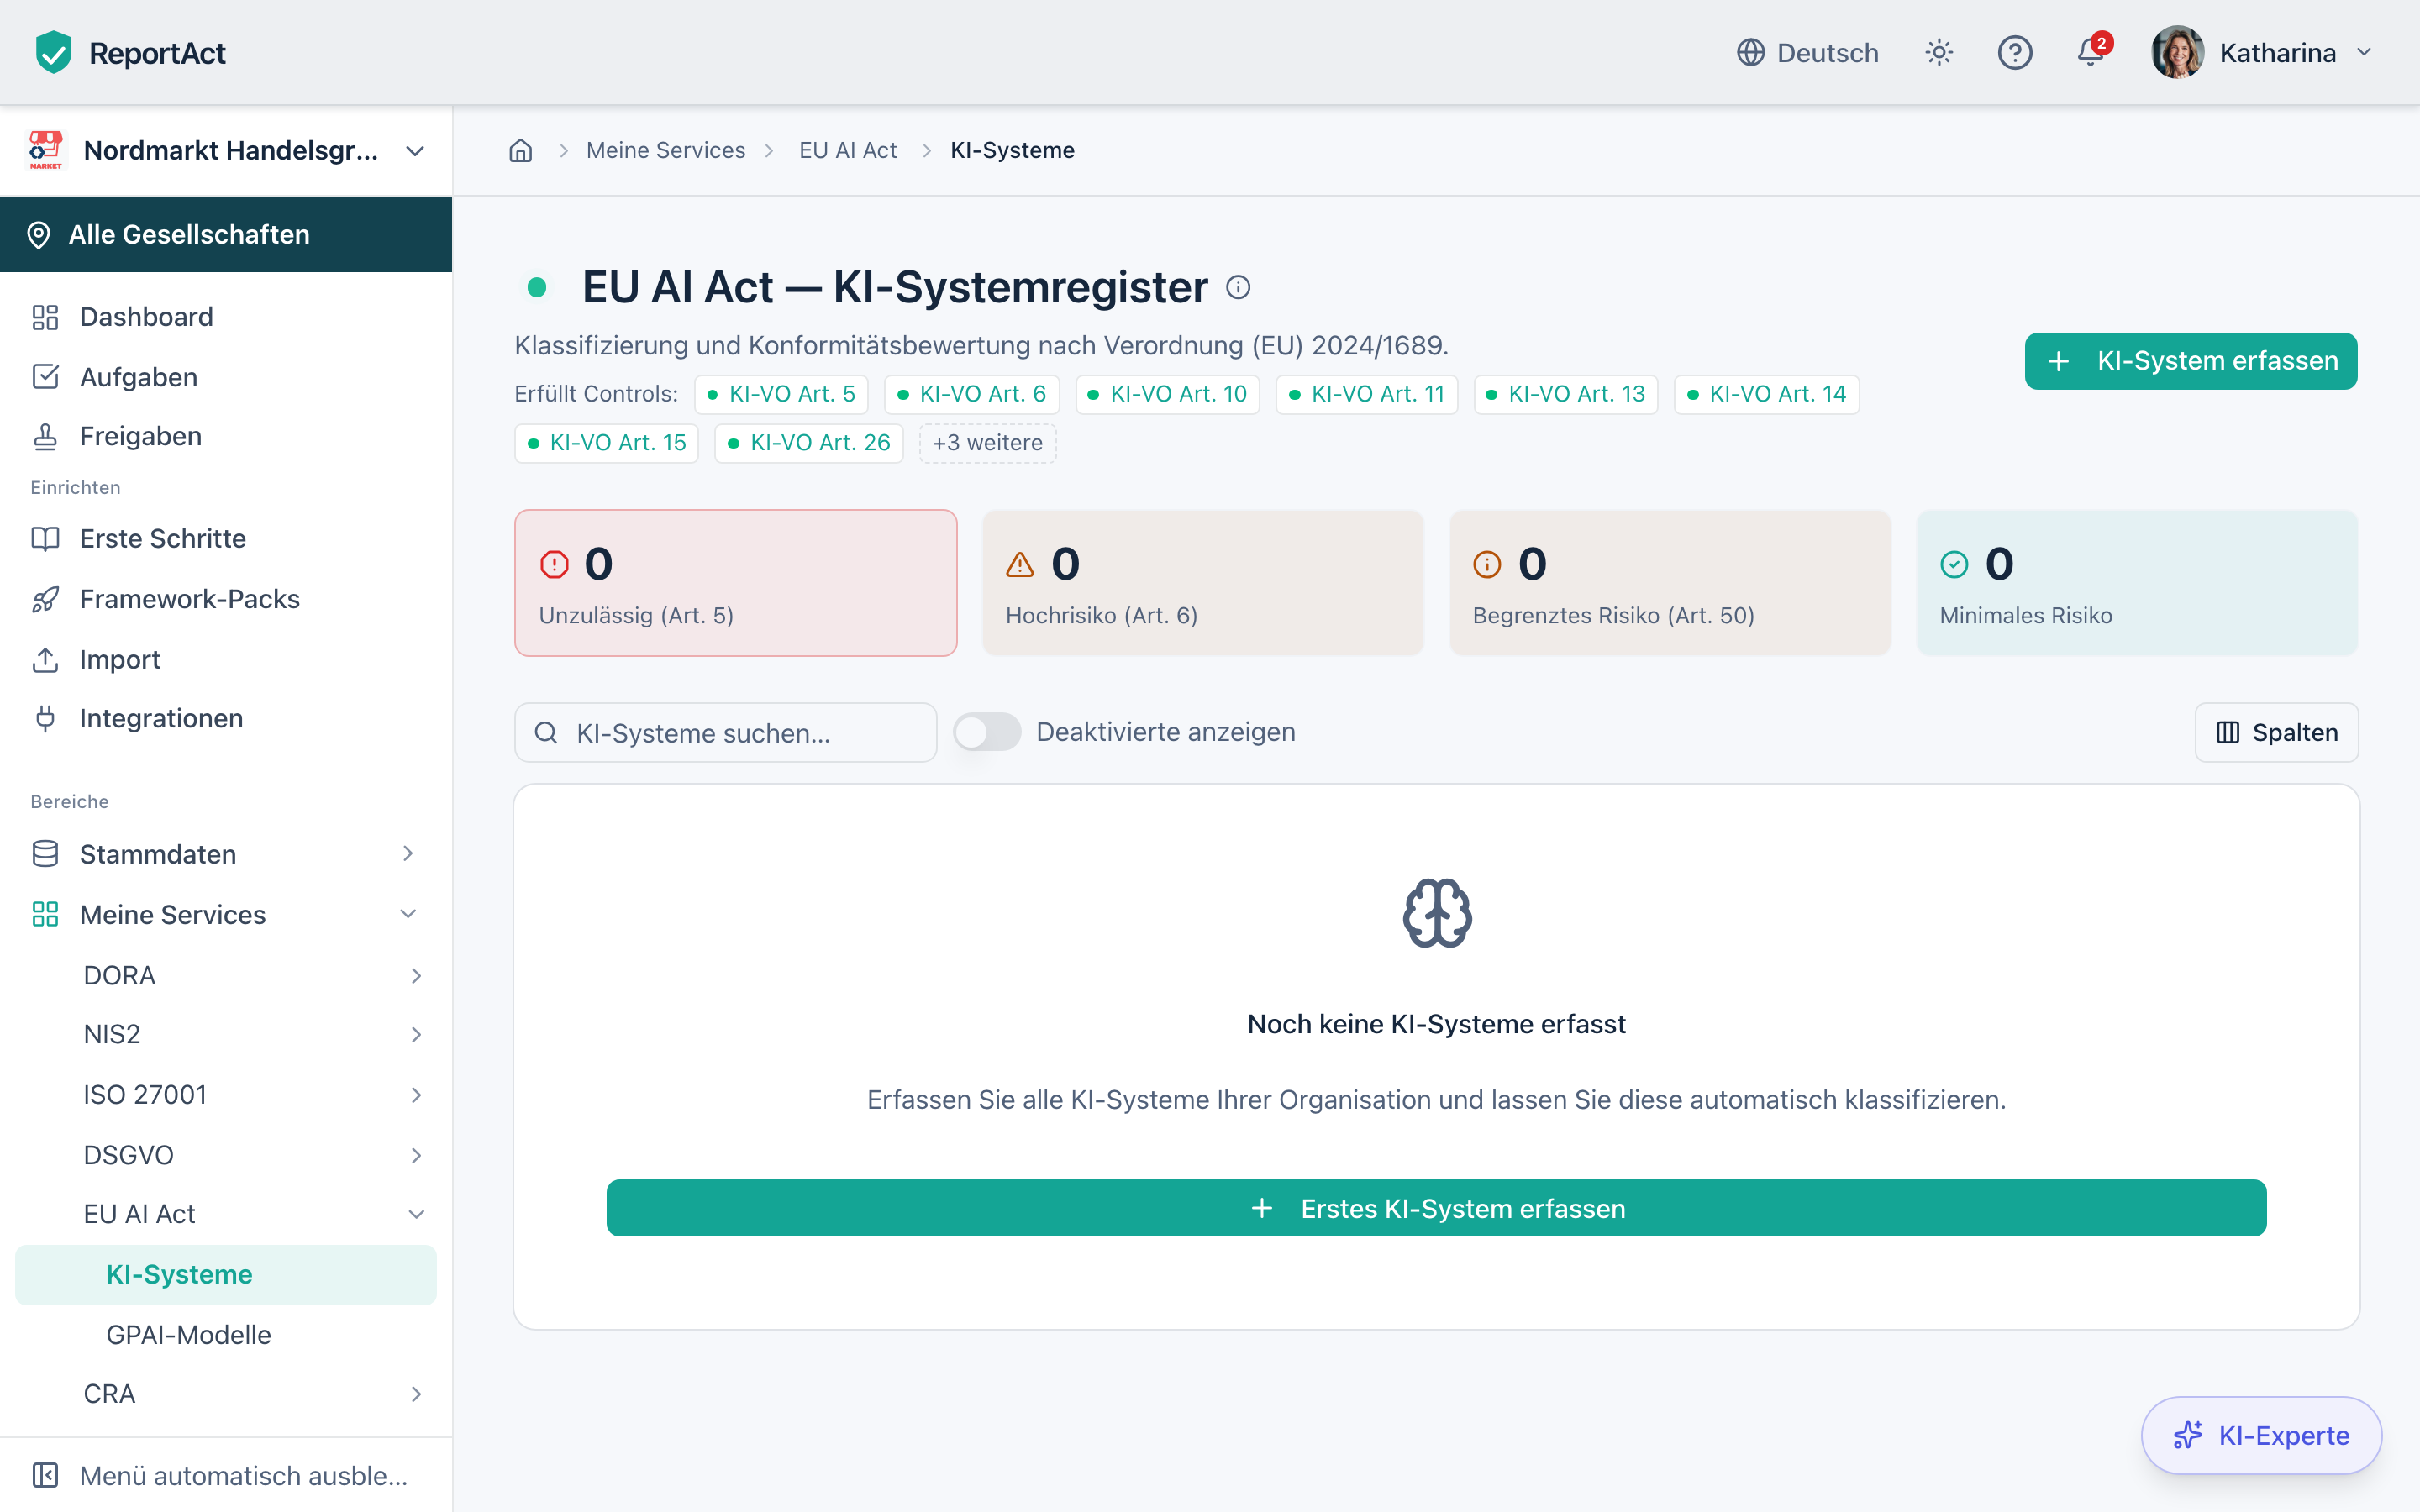Click the Integrationen plug icon

pos(45,718)
